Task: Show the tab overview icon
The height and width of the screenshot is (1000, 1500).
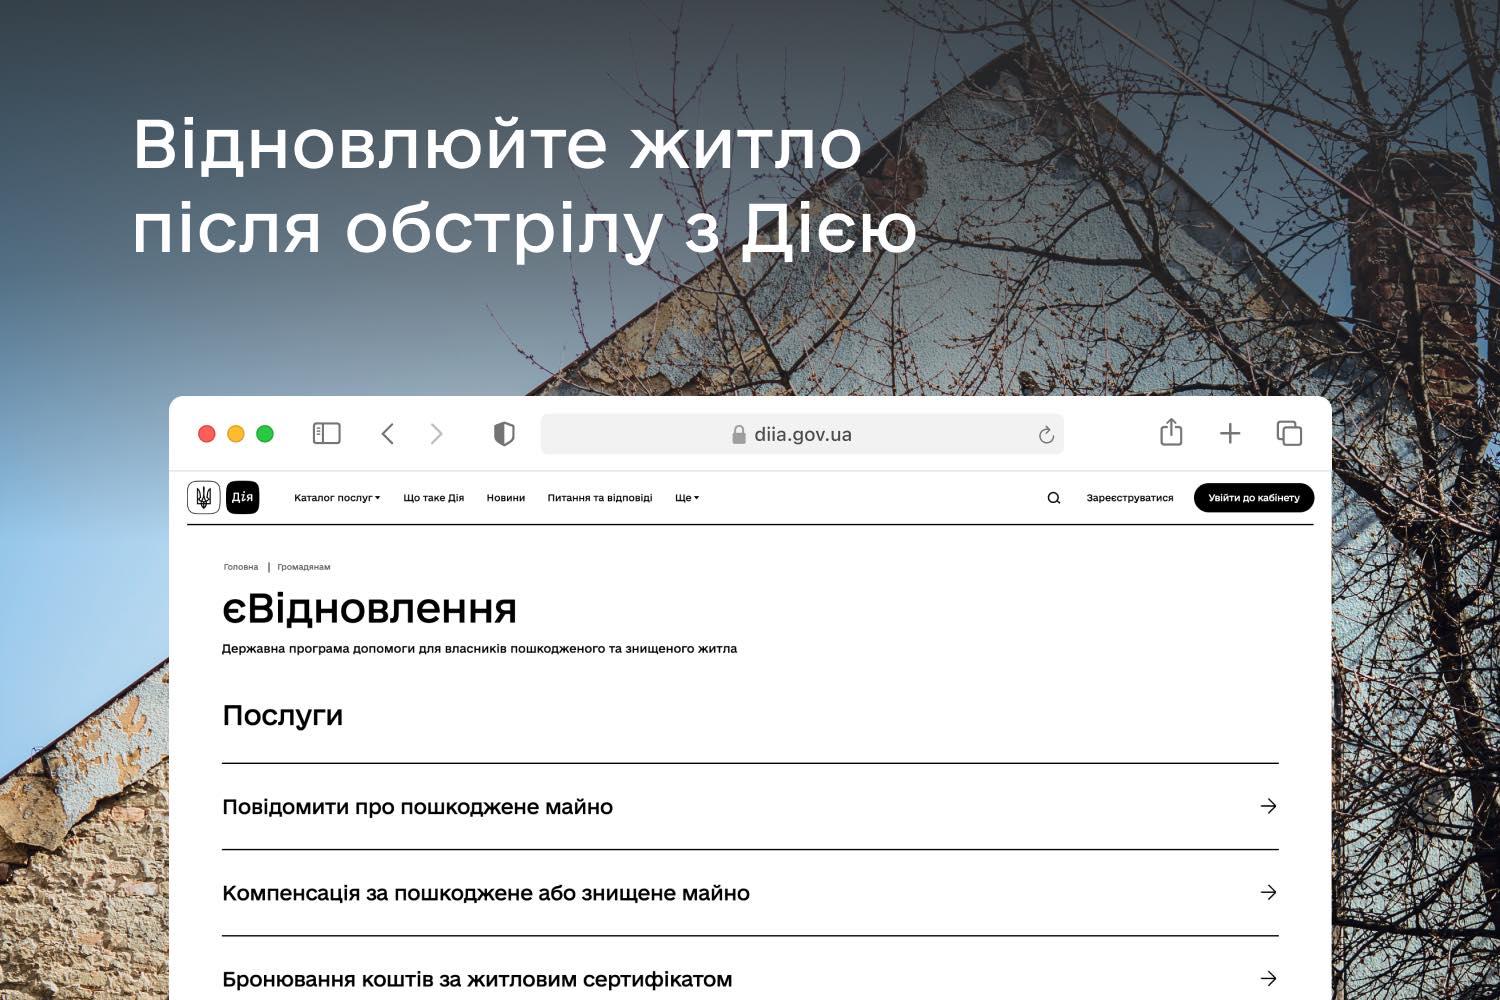Action: 1289,433
